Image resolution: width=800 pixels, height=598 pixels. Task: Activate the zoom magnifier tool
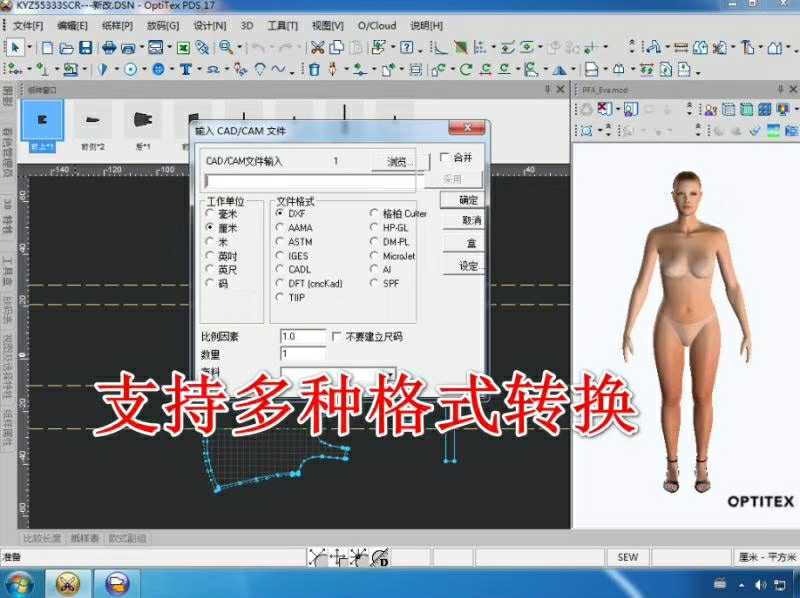pyautogui.click(x=226, y=48)
